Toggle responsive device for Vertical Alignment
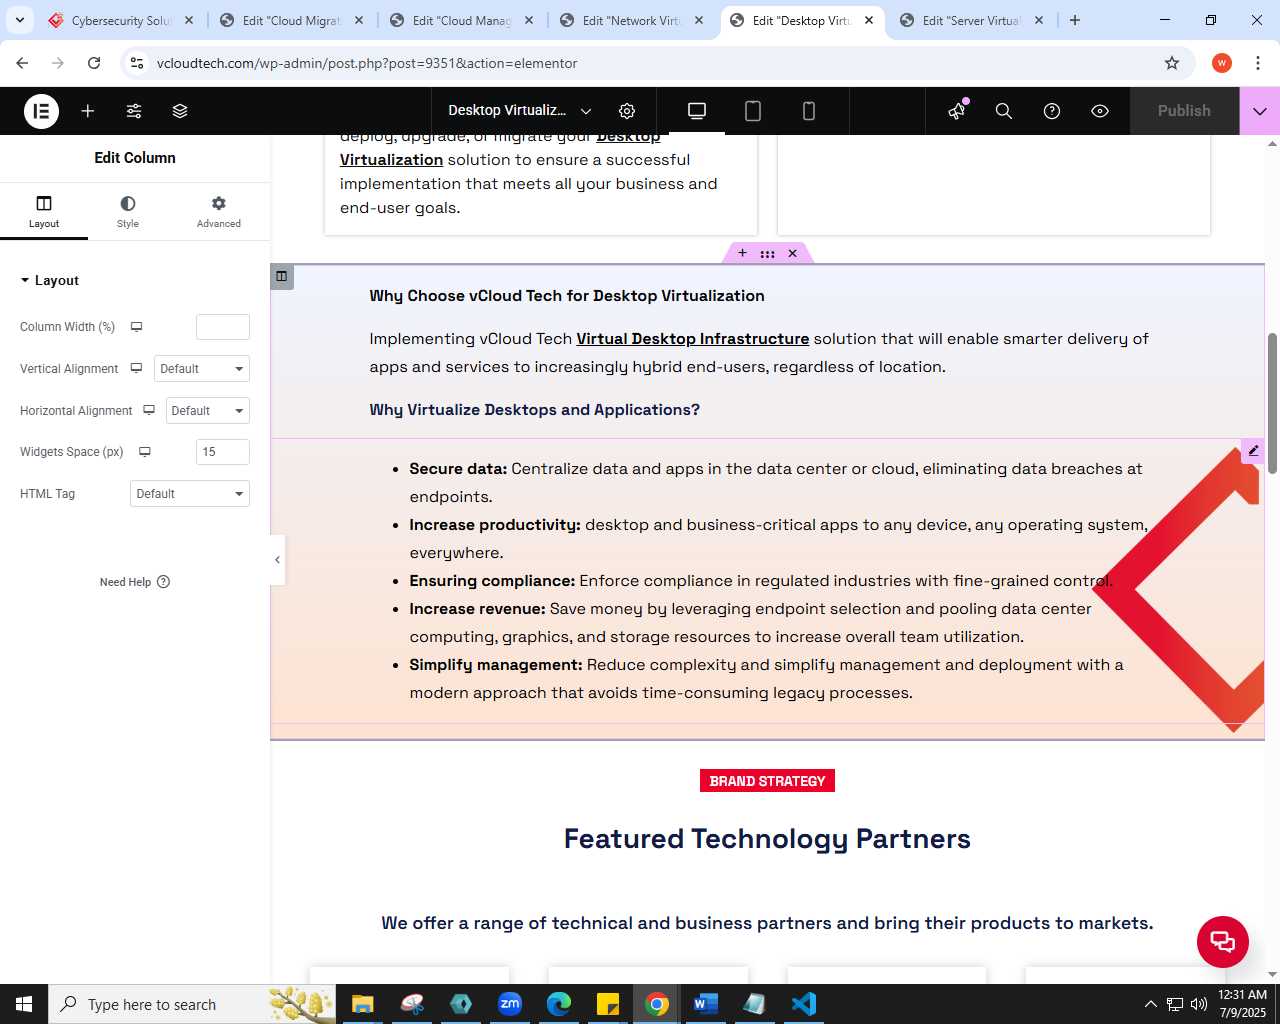Screen dimensions: 1280x1024 tap(136, 369)
